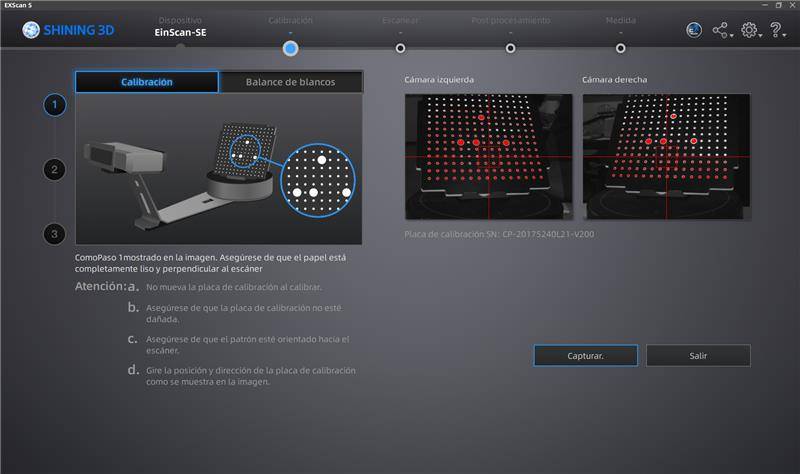The width and height of the screenshot is (800, 474).
Task: Click the Medida step label
Action: (x=620, y=20)
